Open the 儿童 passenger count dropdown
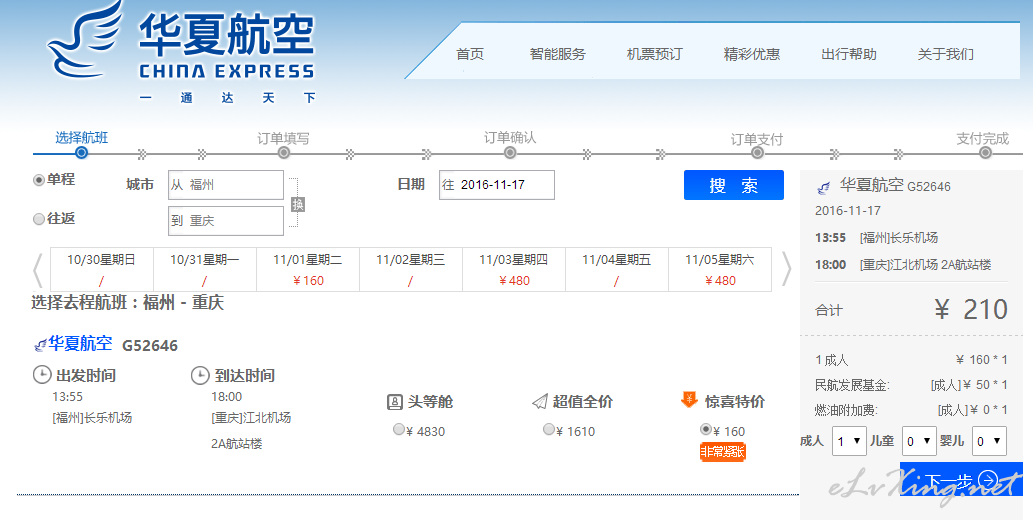1033x520 pixels. [x=919, y=441]
